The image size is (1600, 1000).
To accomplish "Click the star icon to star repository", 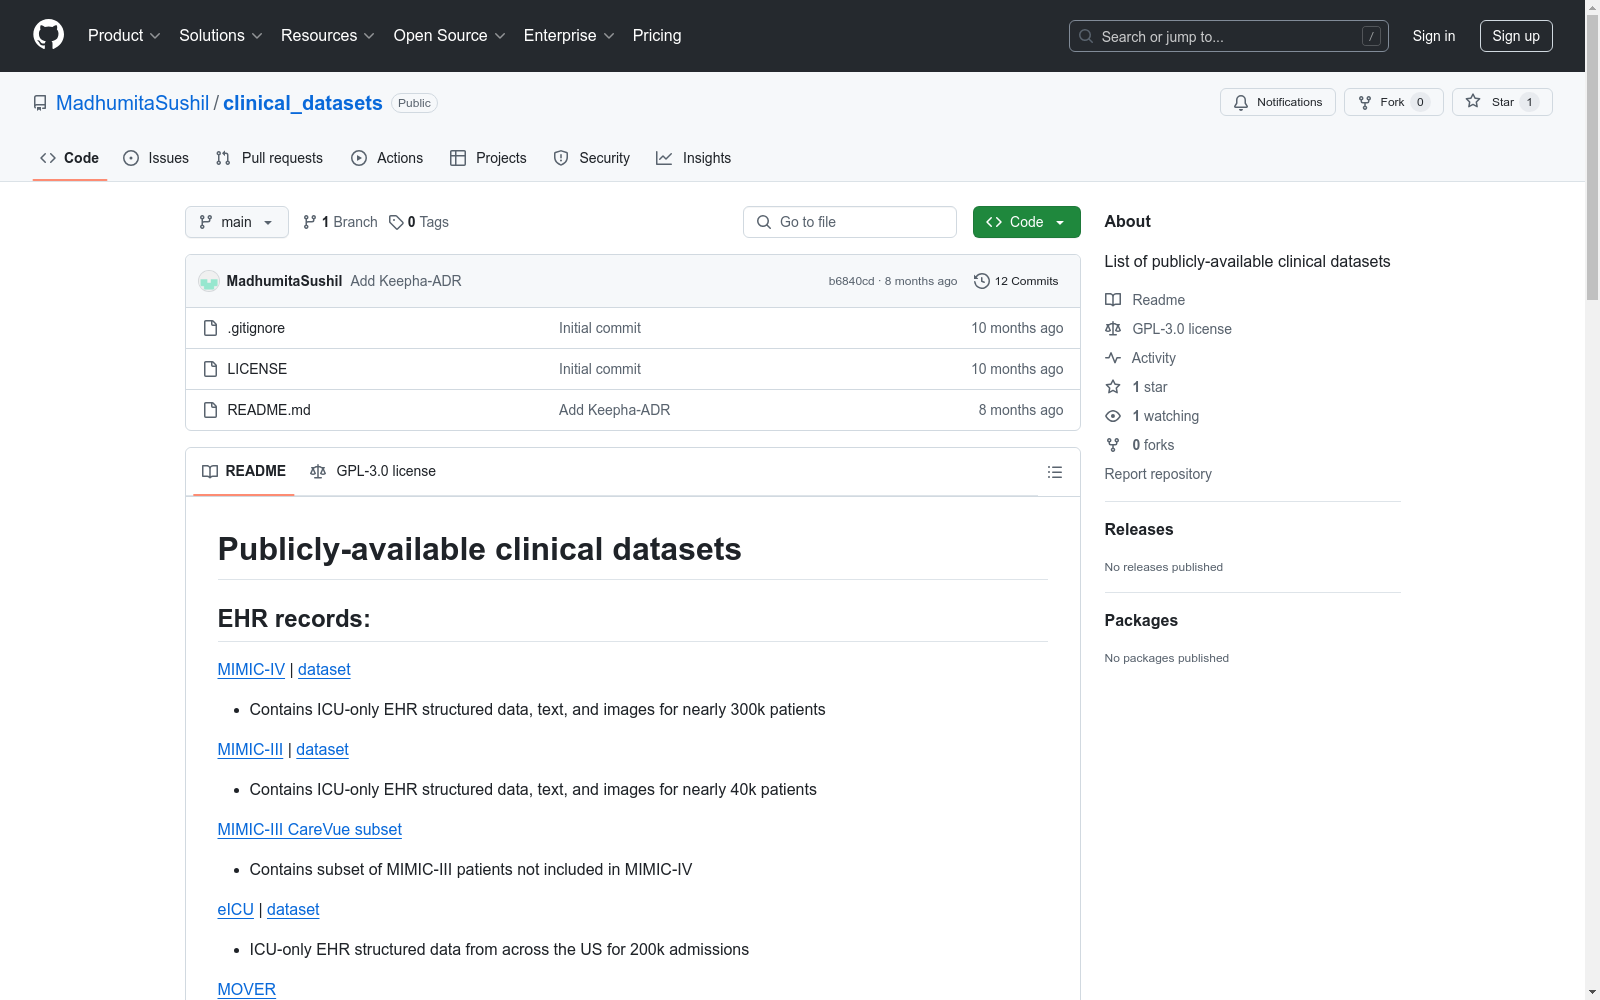I will pyautogui.click(x=1473, y=101).
